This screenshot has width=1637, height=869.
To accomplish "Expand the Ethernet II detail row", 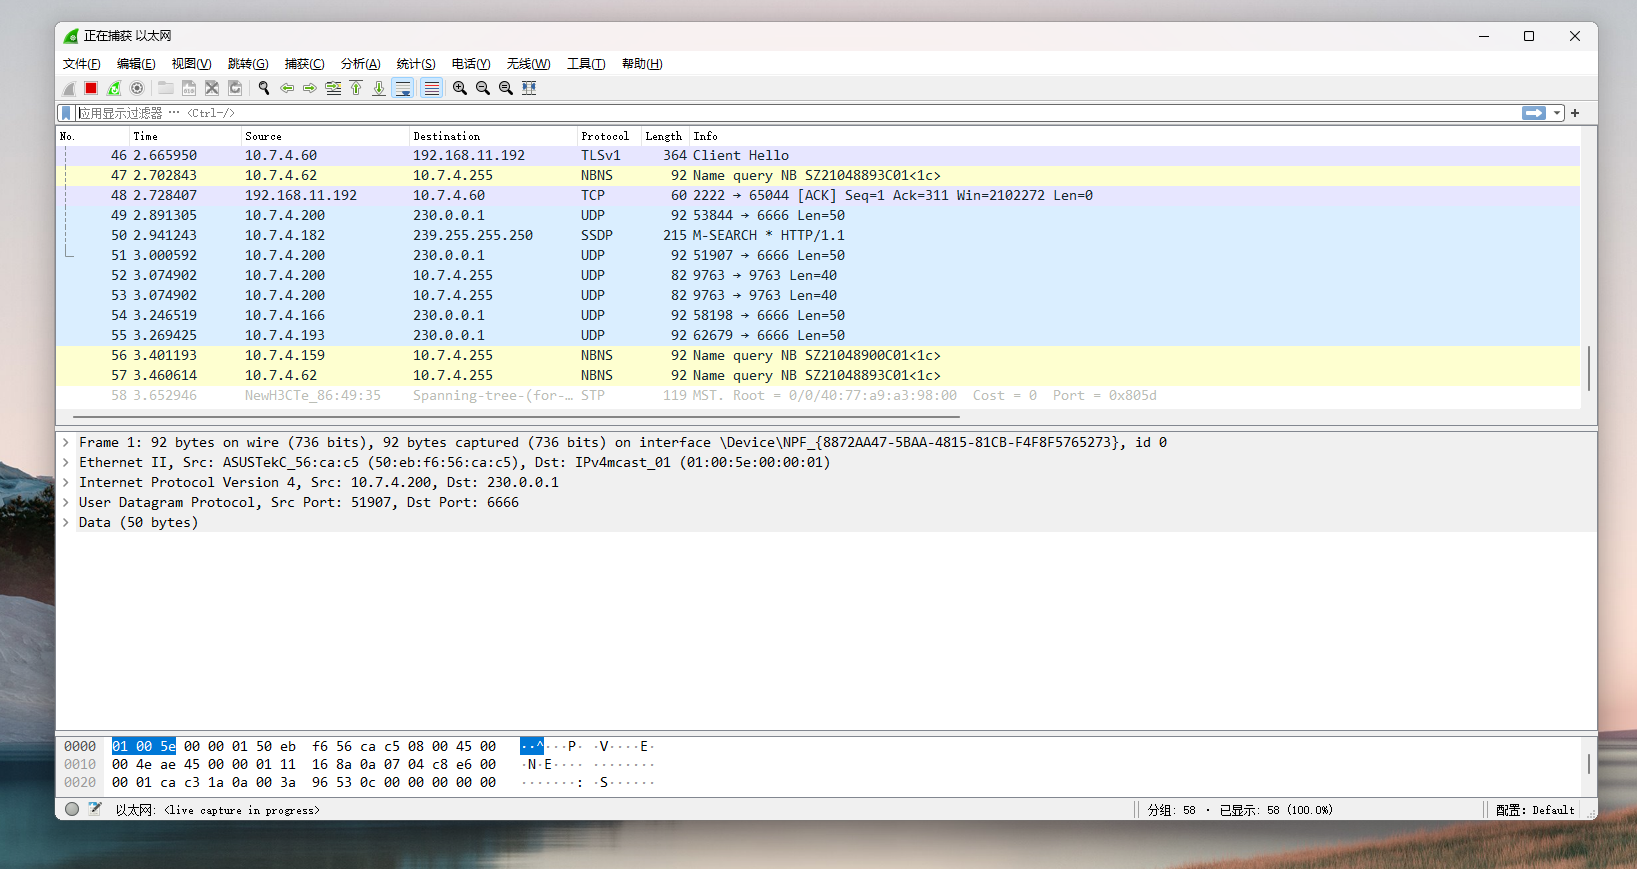I will [x=66, y=462].
